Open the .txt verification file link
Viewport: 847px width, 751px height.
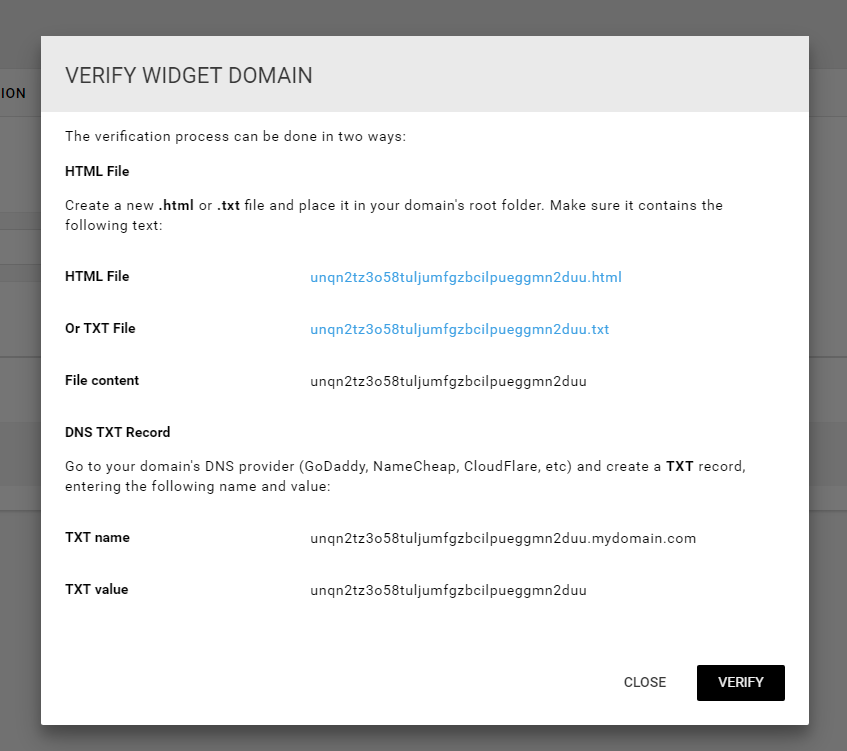point(460,329)
